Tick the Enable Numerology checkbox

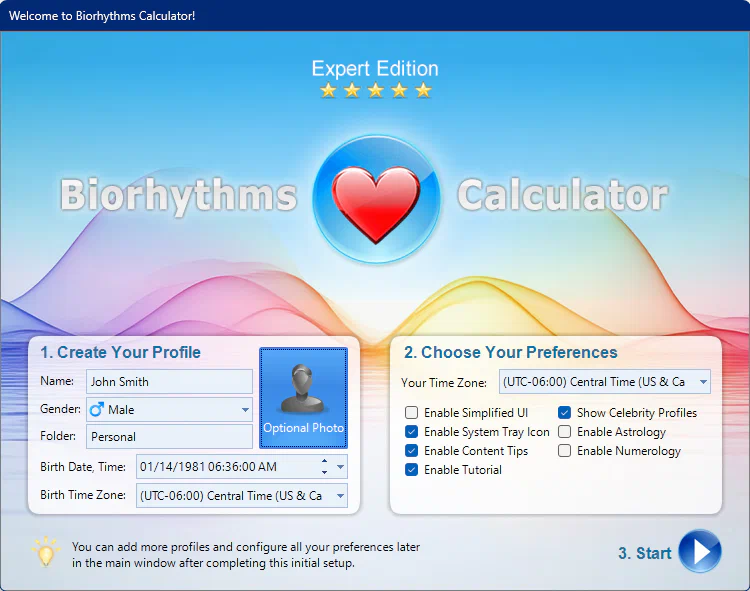coord(565,451)
